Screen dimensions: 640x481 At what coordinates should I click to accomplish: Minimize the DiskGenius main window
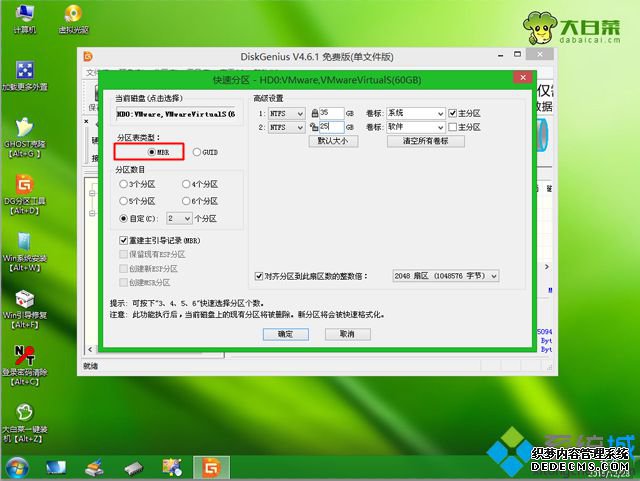tap(500, 55)
